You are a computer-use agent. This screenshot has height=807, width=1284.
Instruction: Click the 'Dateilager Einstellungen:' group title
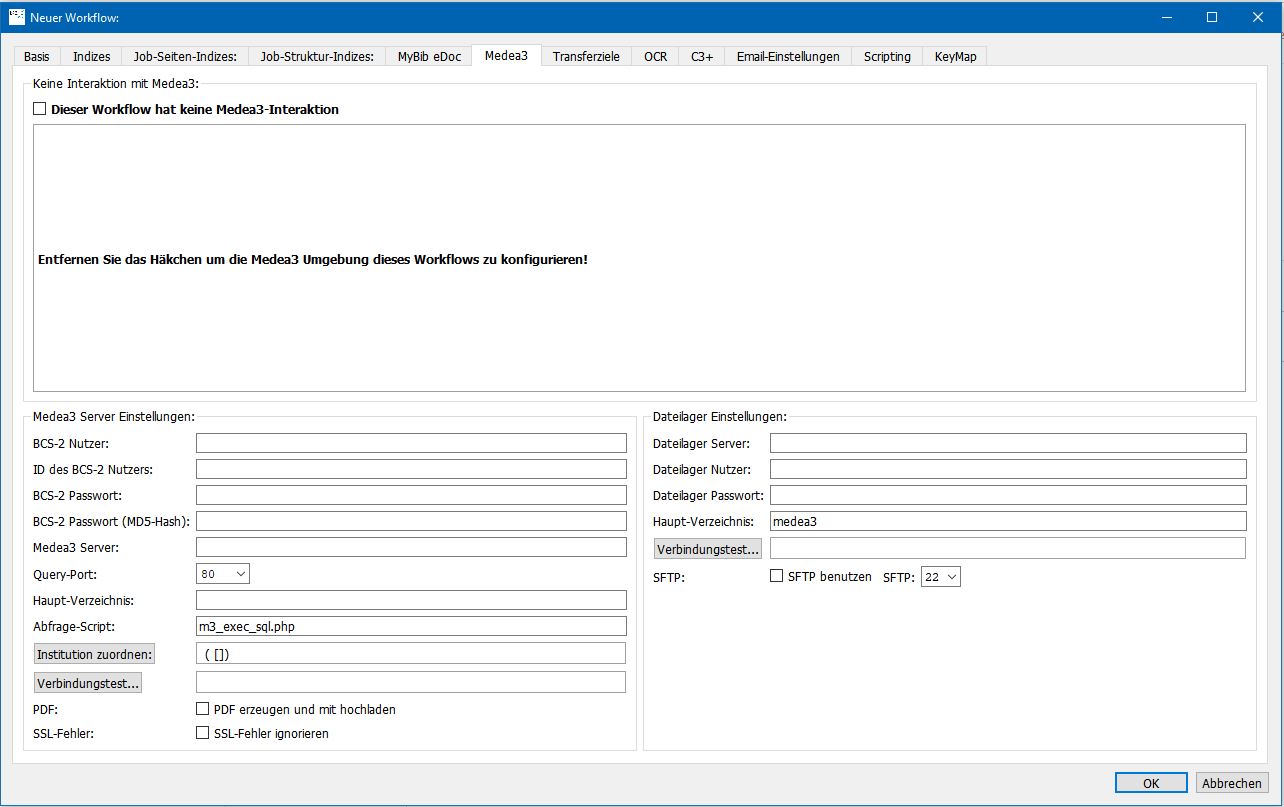[x=719, y=416]
